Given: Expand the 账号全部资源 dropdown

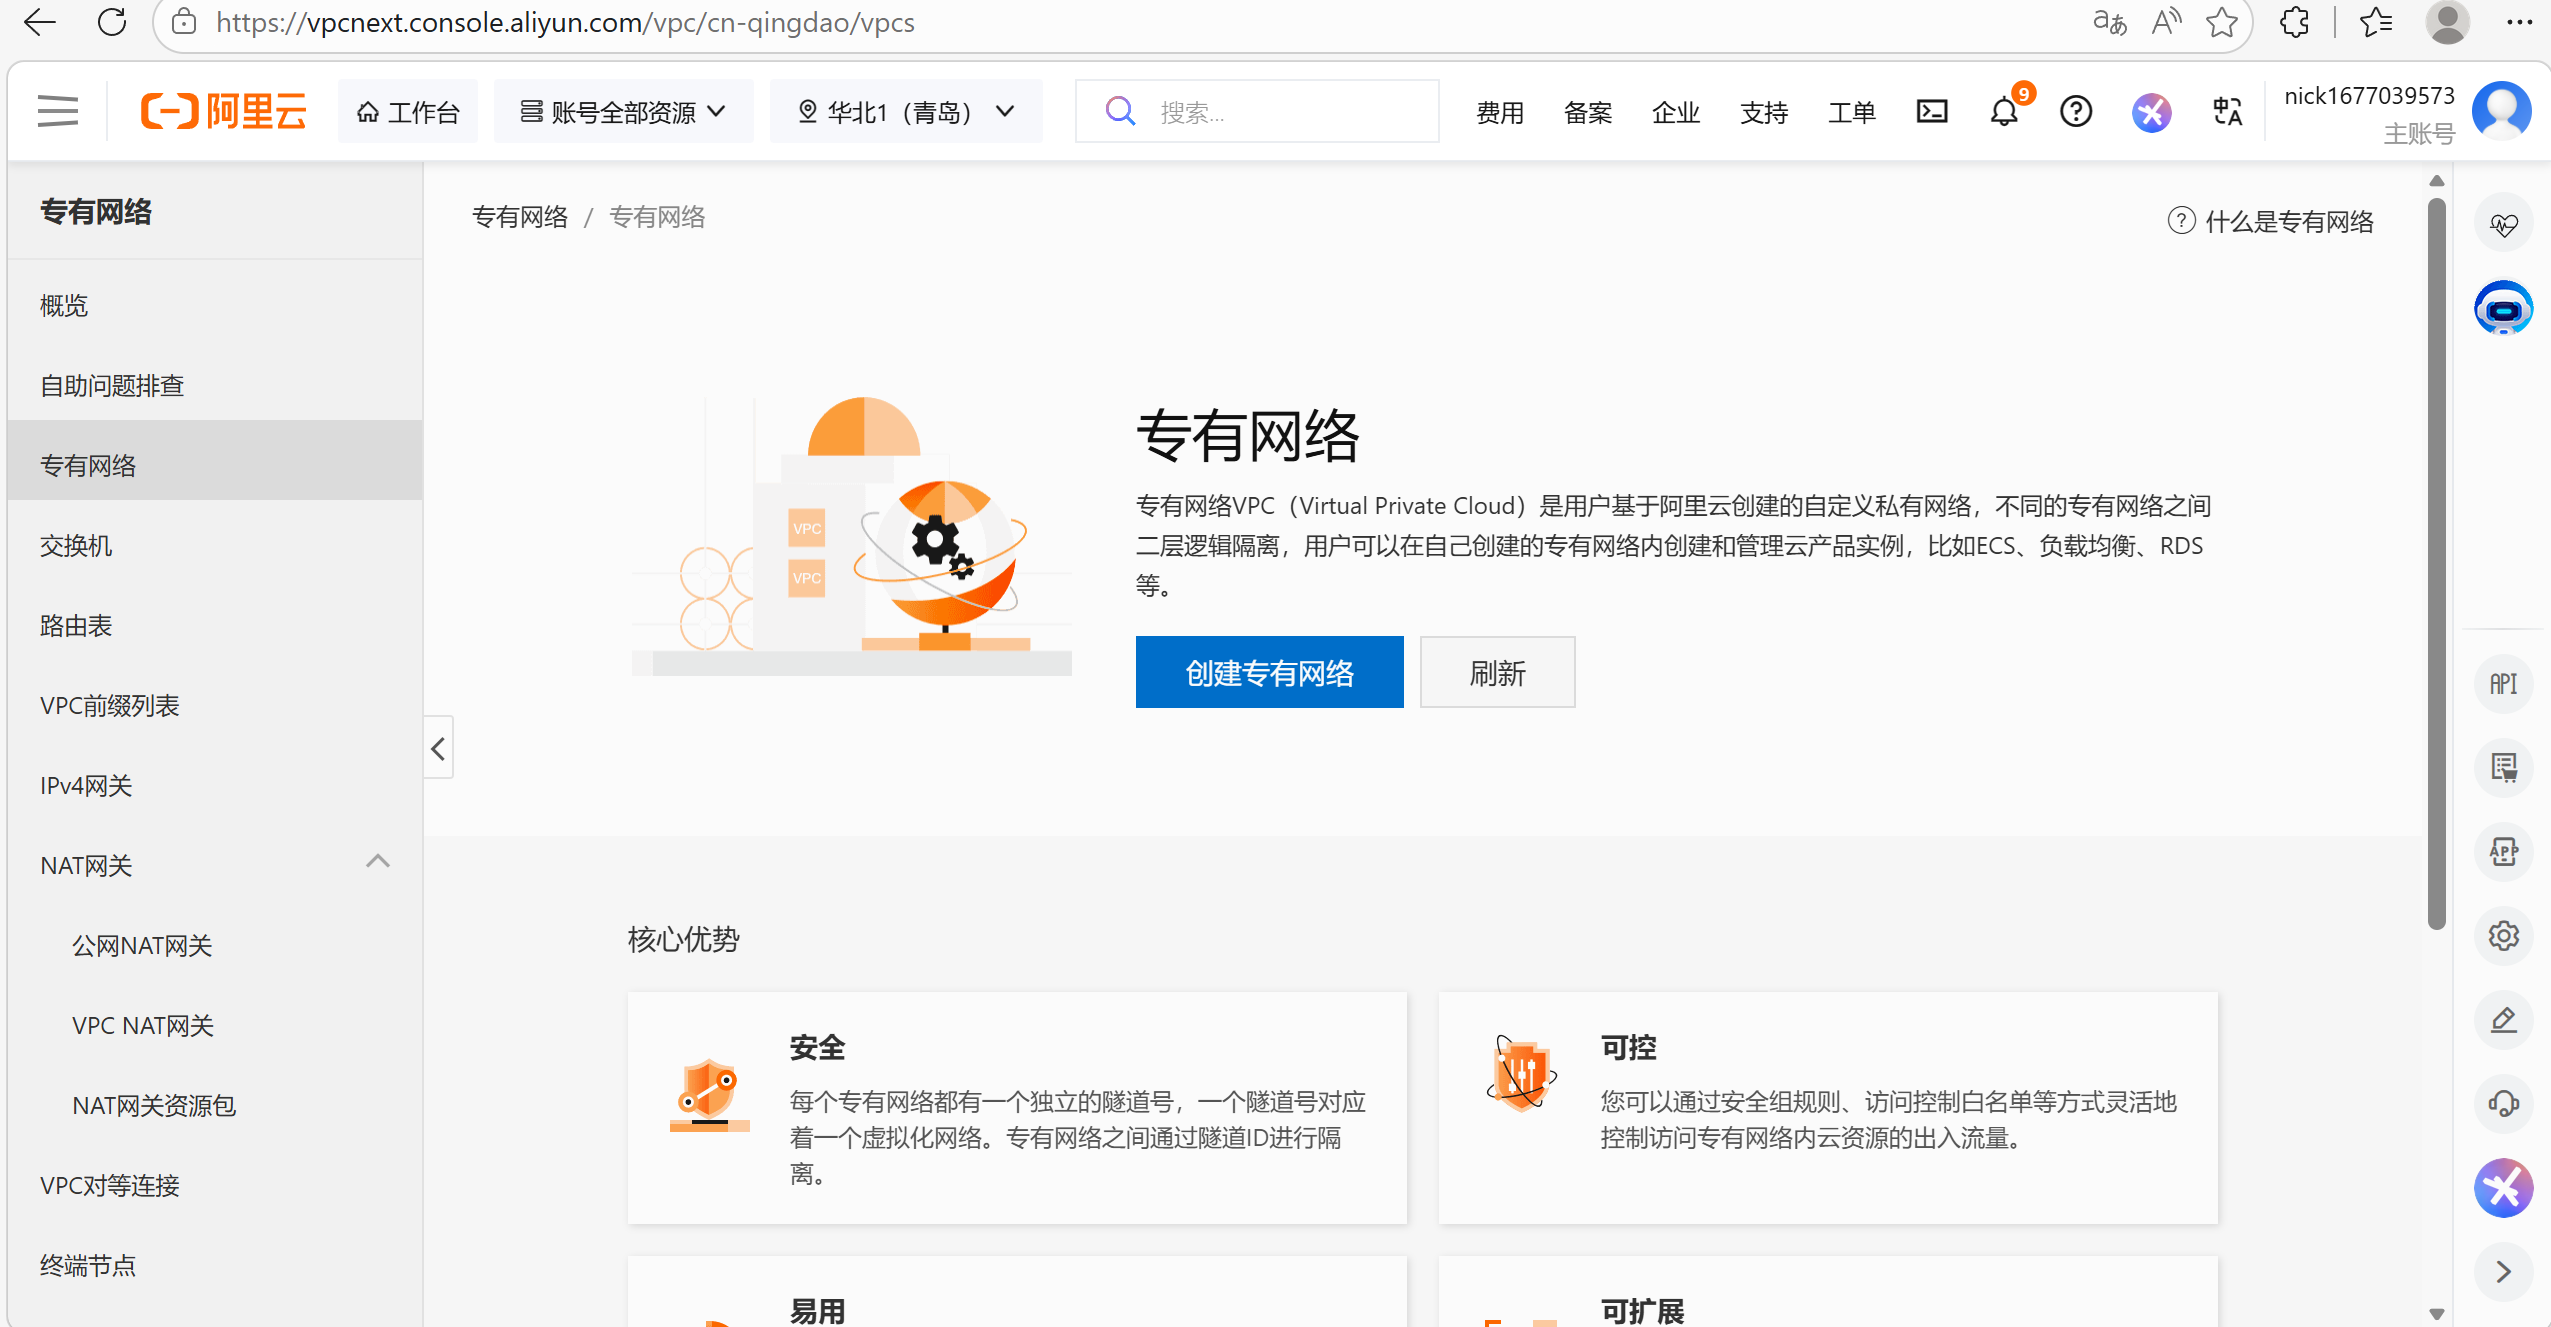Looking at the screenshot, I should tap(623, 111).
